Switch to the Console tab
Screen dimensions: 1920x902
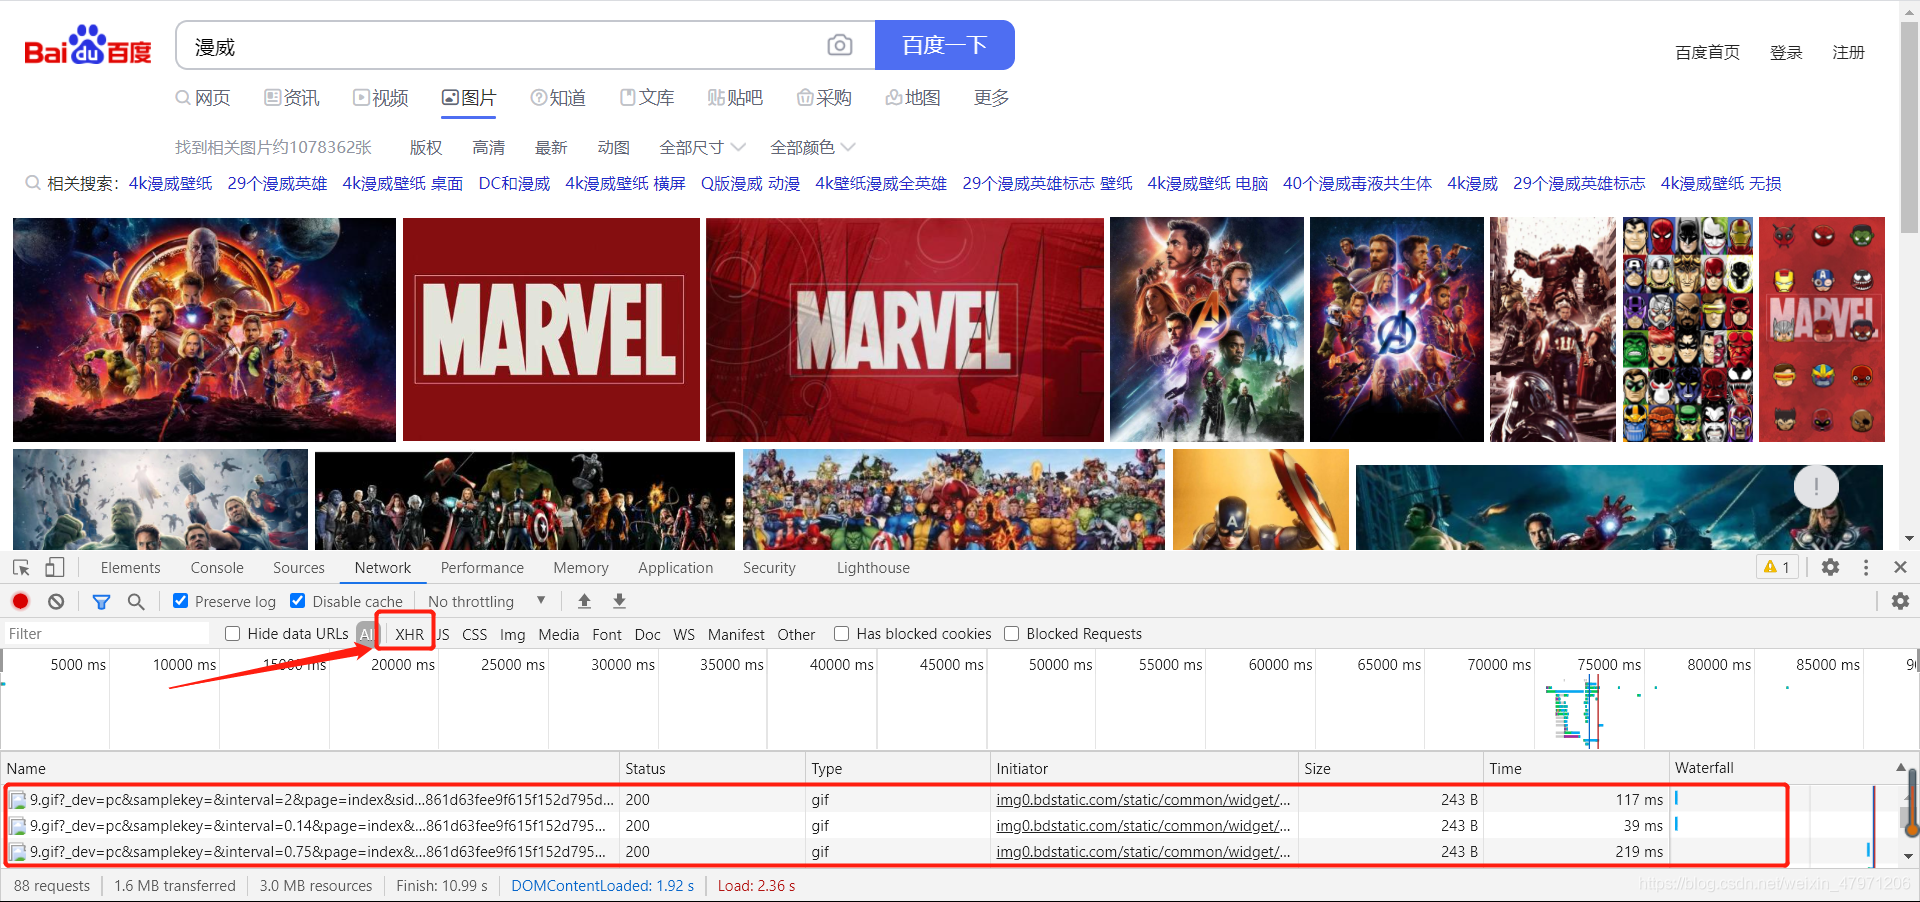(217, 568)
